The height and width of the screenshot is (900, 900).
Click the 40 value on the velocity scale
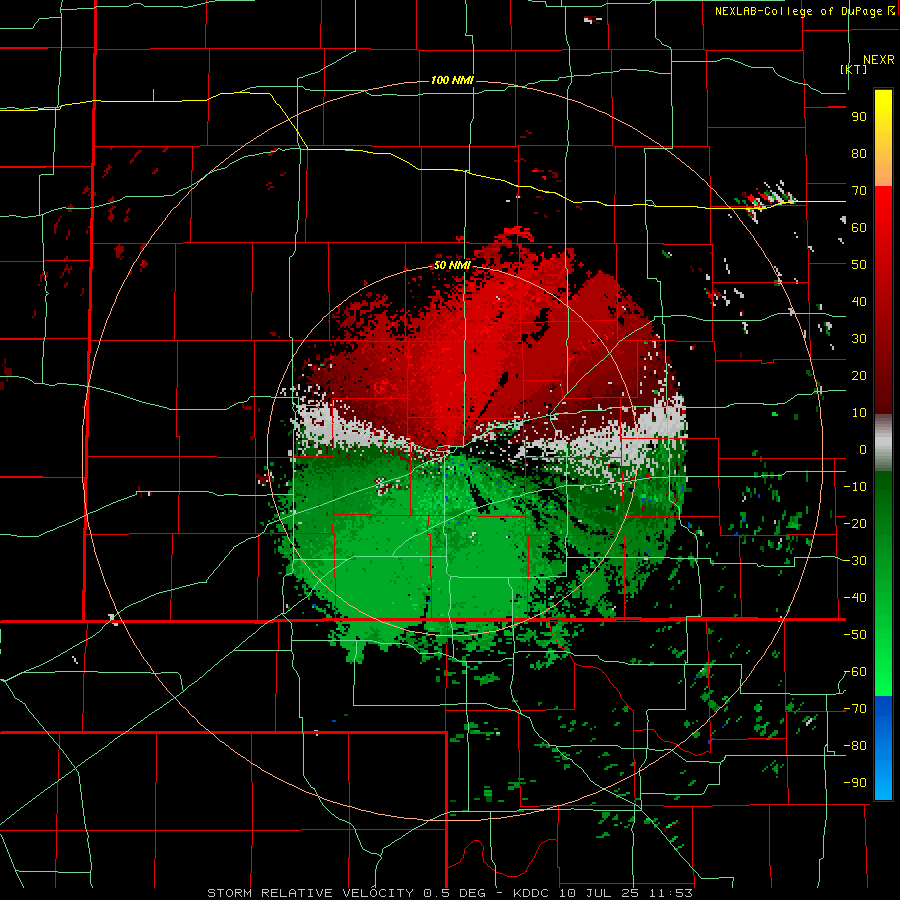point(859,301)
